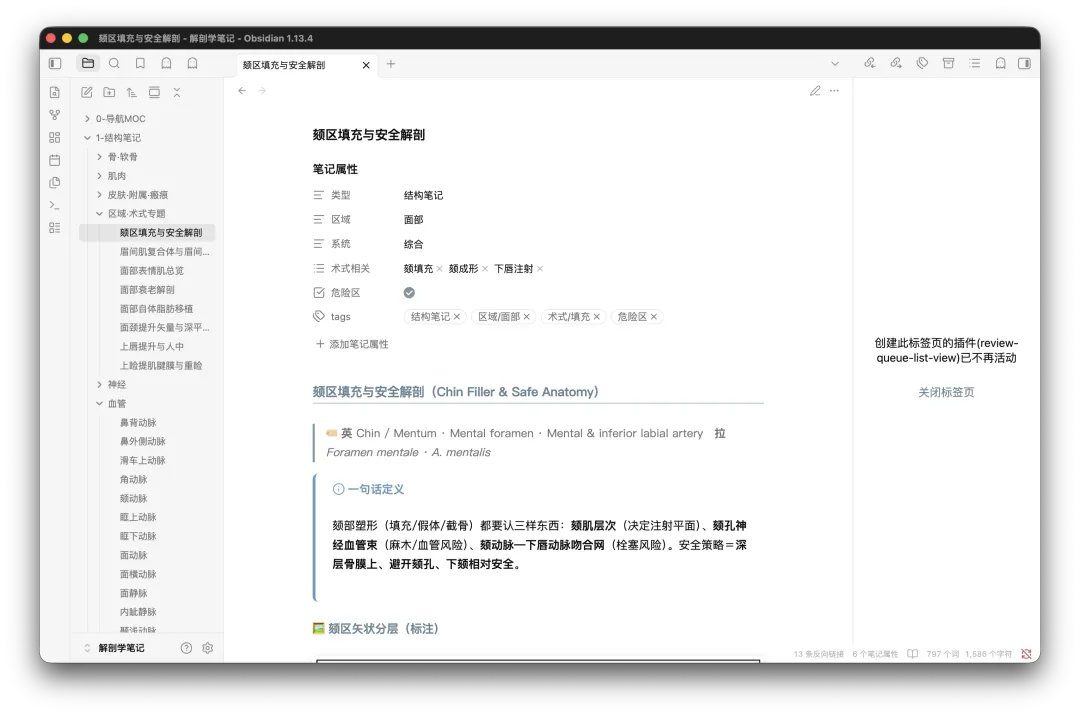Open the 面静脉 note
The image size is (1080, 715).
pos(133,593)
